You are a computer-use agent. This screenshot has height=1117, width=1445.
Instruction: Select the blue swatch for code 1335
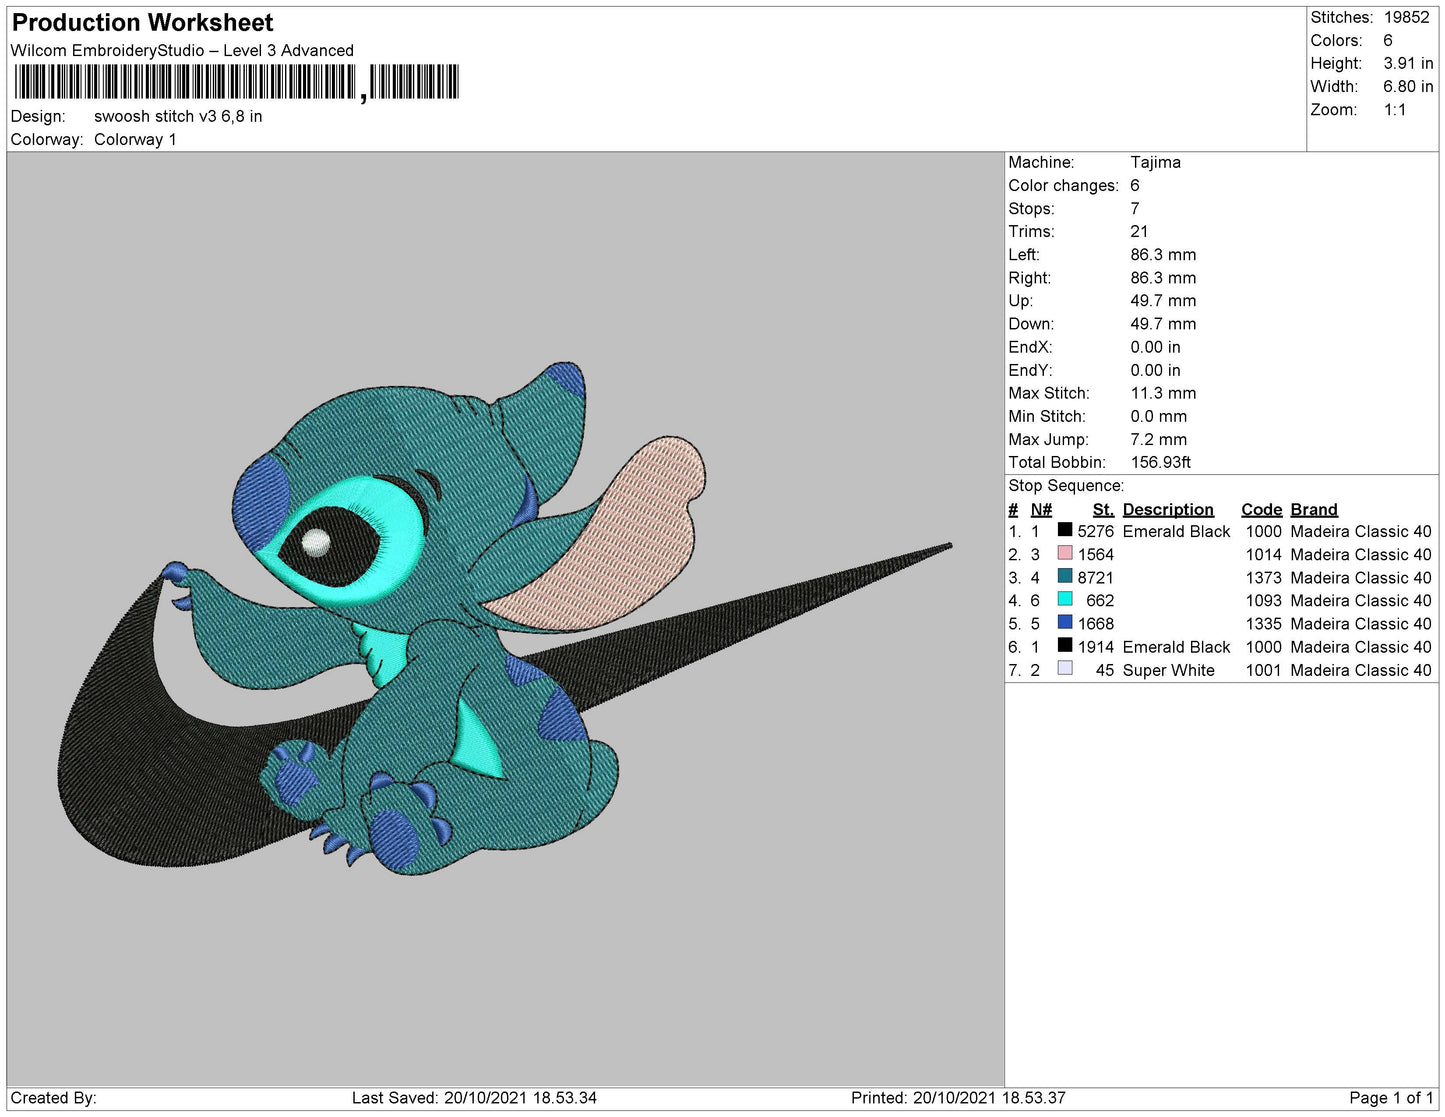pos(1065,623)
